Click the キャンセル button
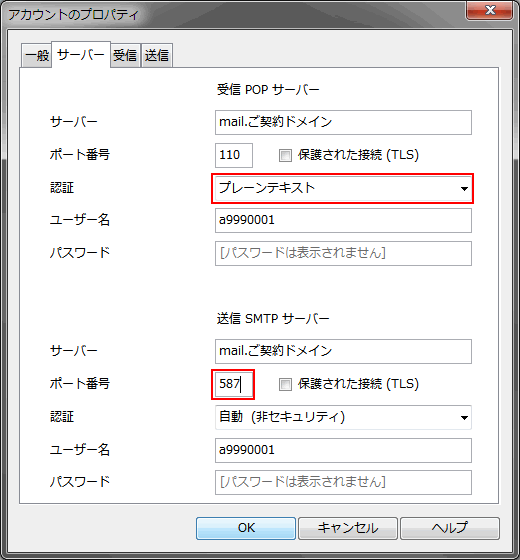This screenshot has width=520, height=560. coord(348,528)
